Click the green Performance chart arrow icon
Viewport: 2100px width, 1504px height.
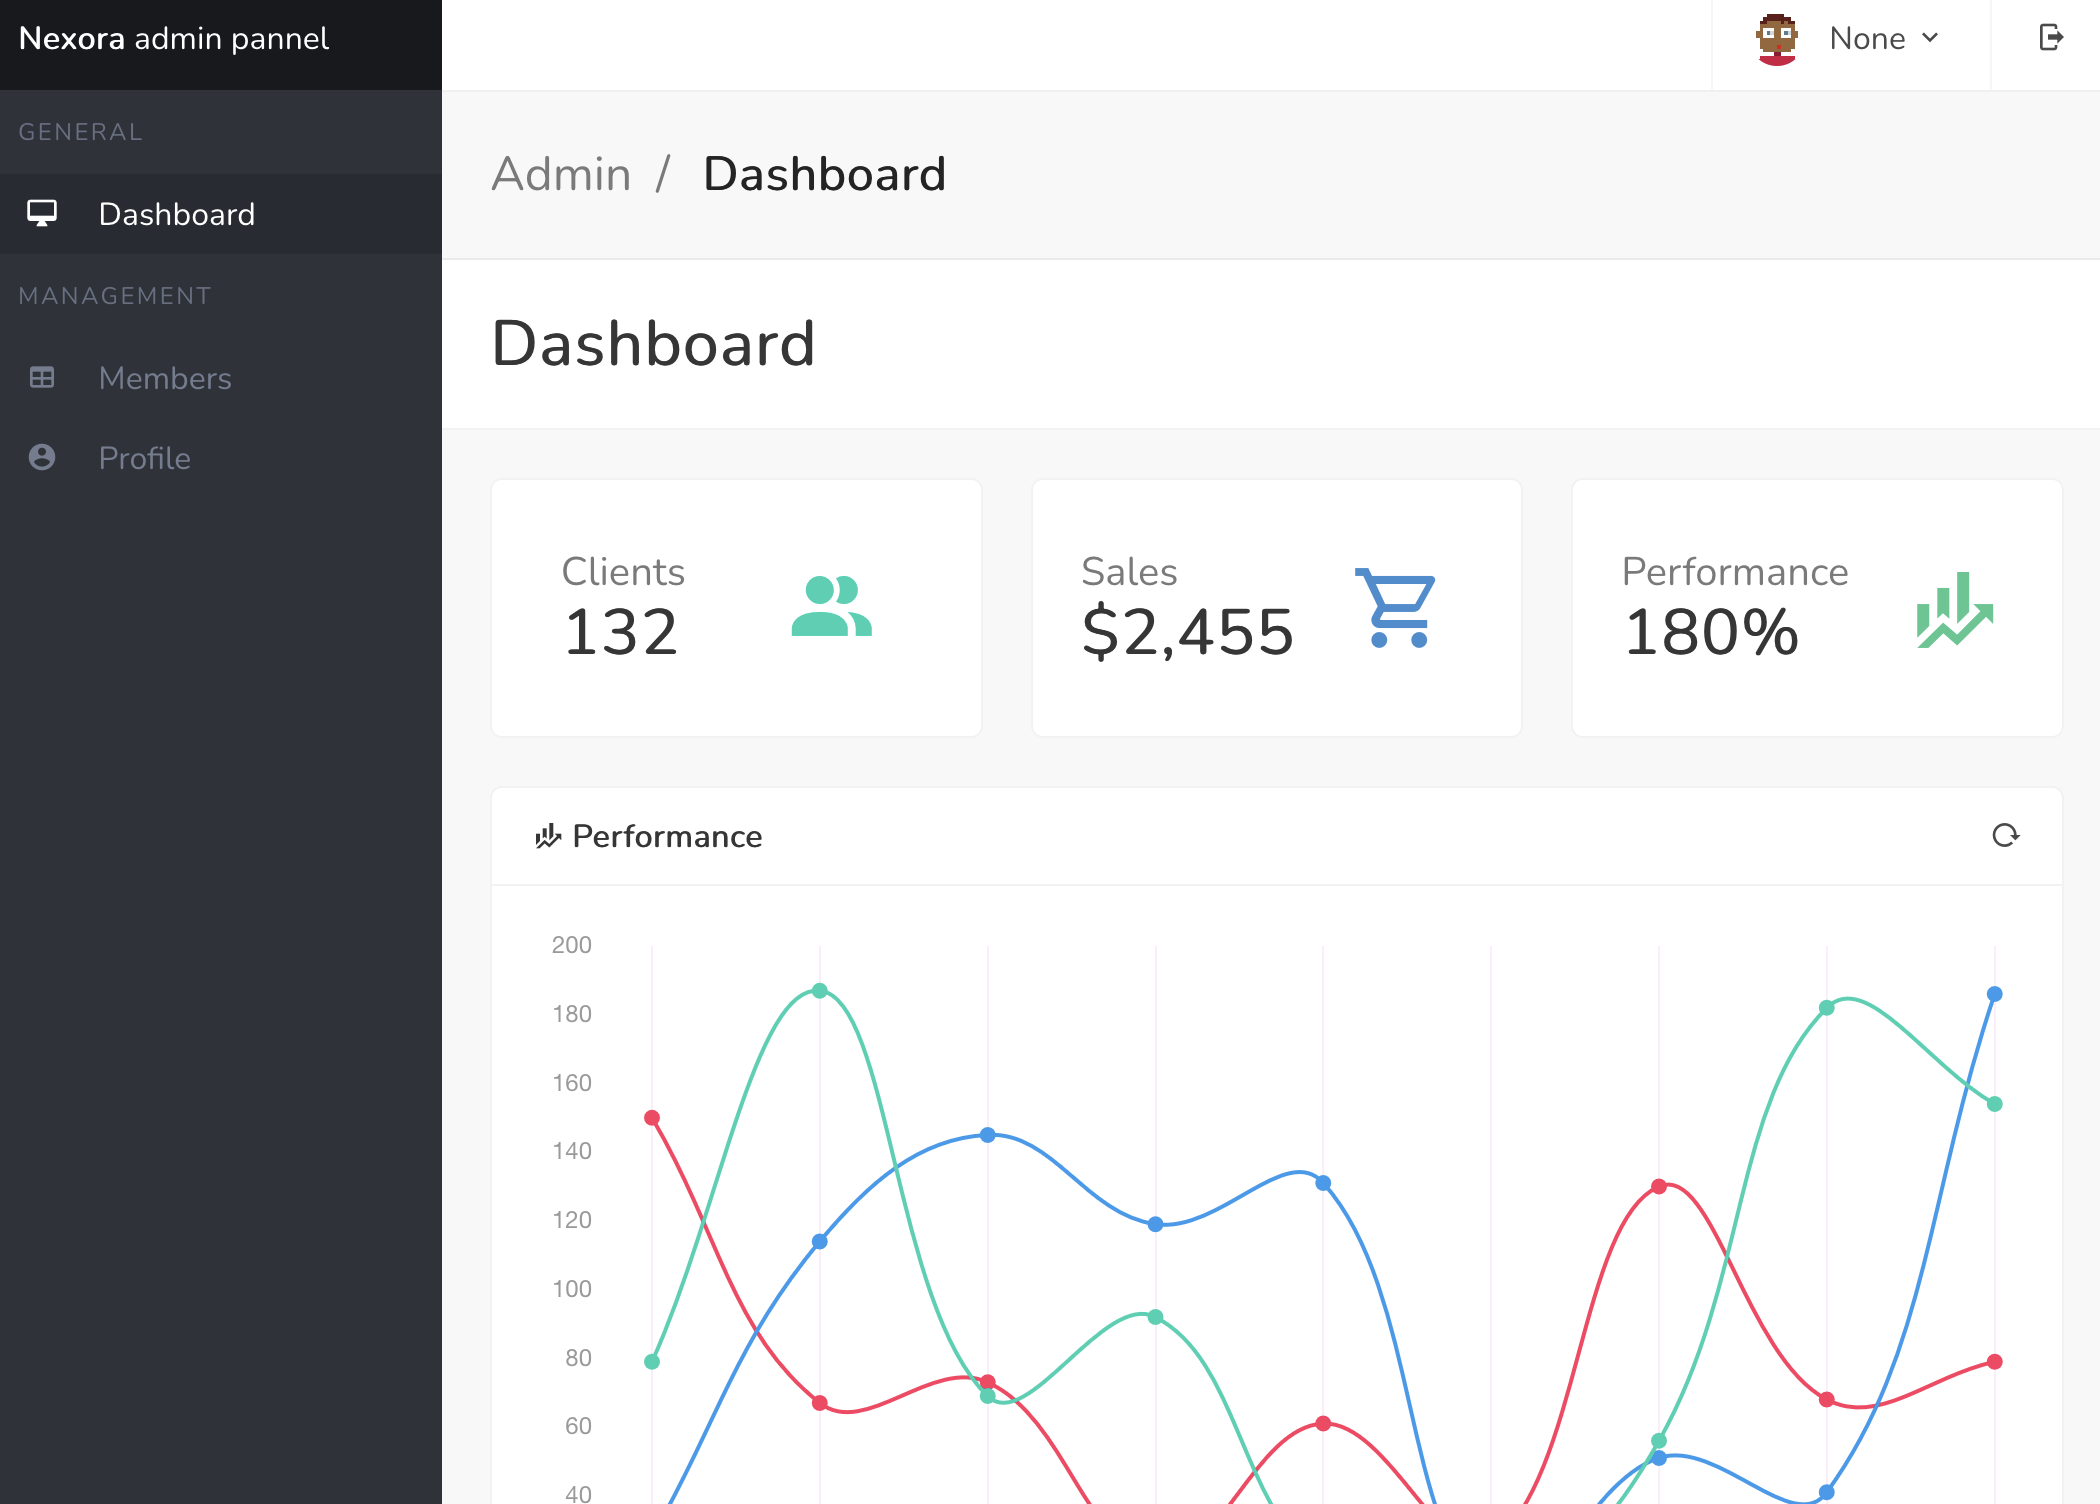[1955, 609]
